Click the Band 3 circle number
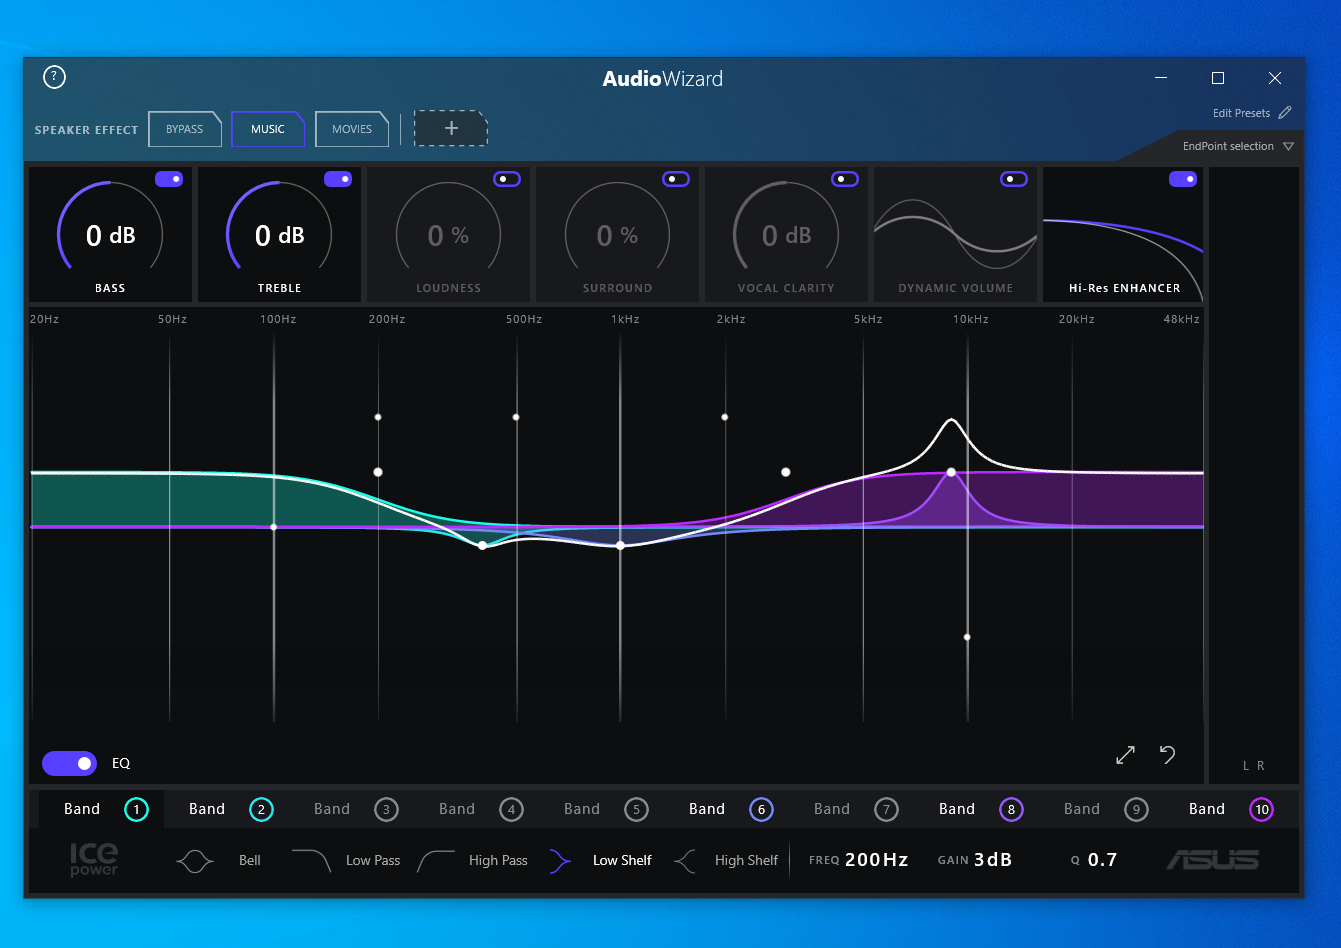Viewport: 1341px width, 948px height. (386, 809)
